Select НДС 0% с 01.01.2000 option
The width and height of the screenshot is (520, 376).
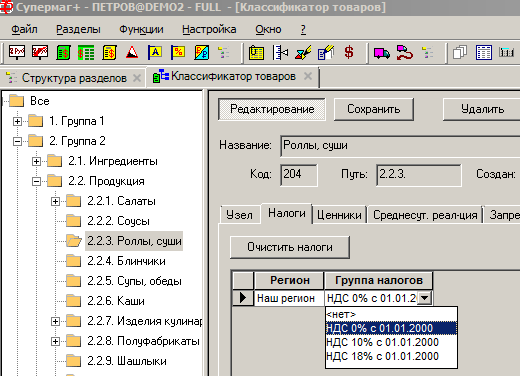(391, 328)
